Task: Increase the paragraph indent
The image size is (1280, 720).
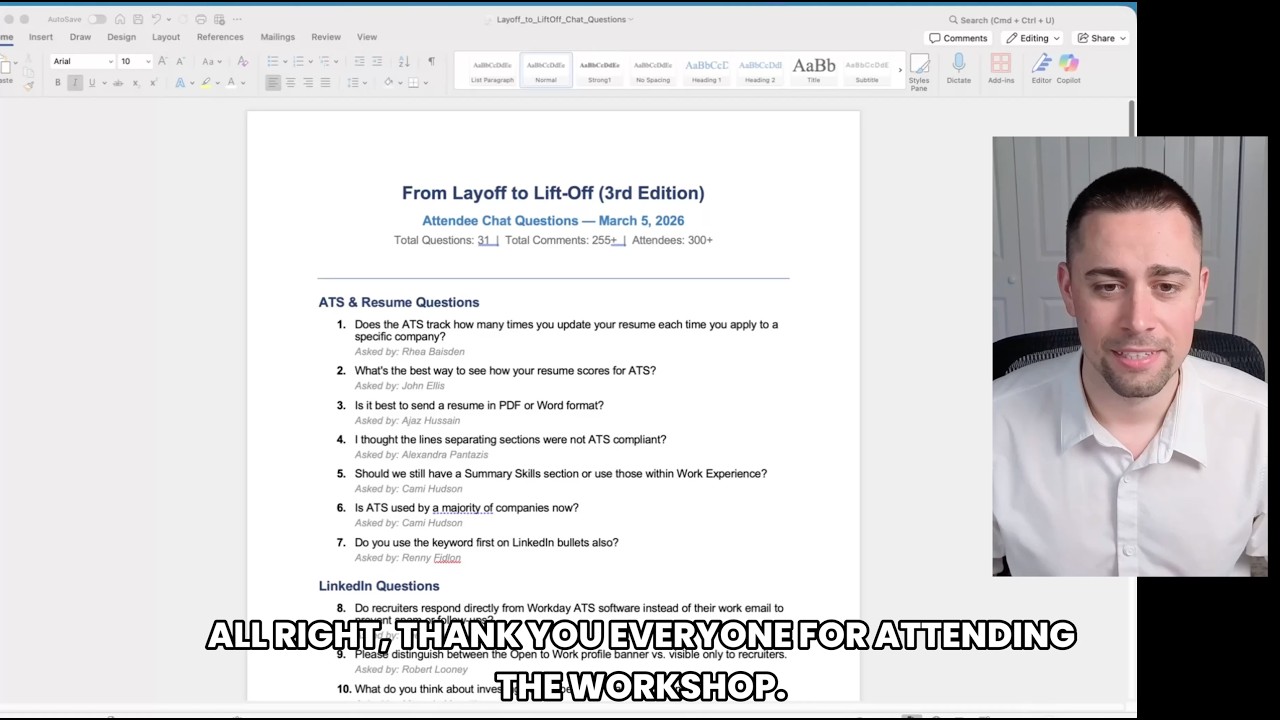Action: (x=377, y=61)
